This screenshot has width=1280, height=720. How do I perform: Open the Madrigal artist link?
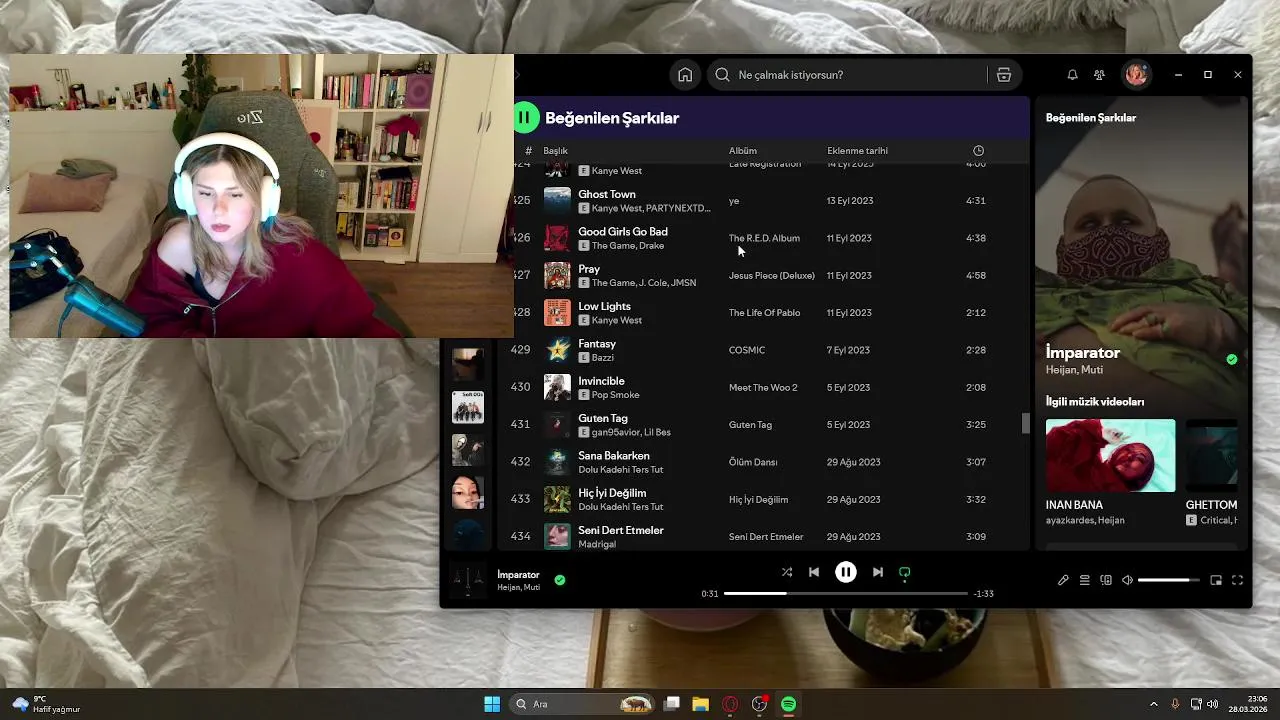pyautogui.click(x=597, y=544)
